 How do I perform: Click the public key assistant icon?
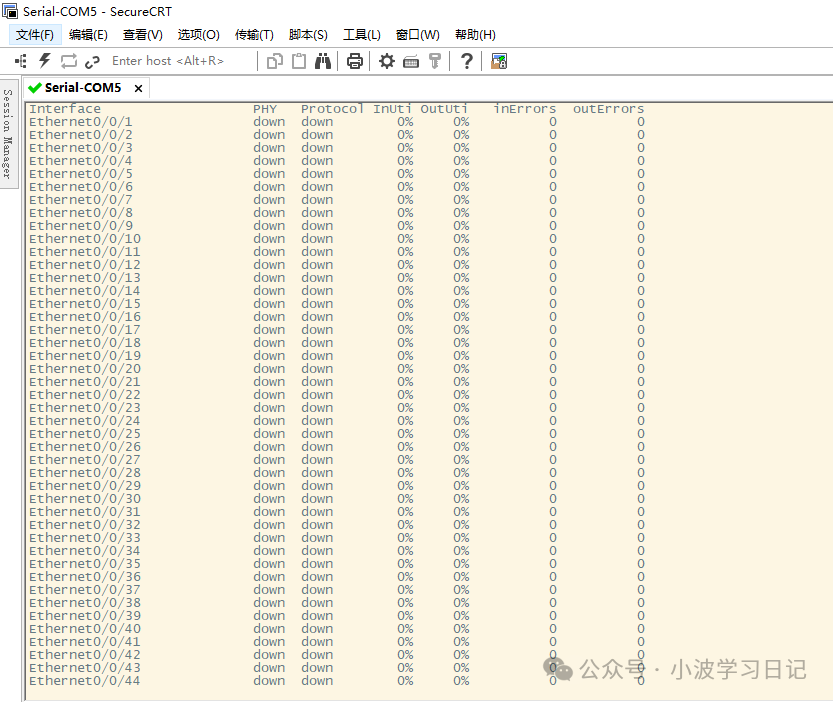pyautogui.click(x=435, y=61)
